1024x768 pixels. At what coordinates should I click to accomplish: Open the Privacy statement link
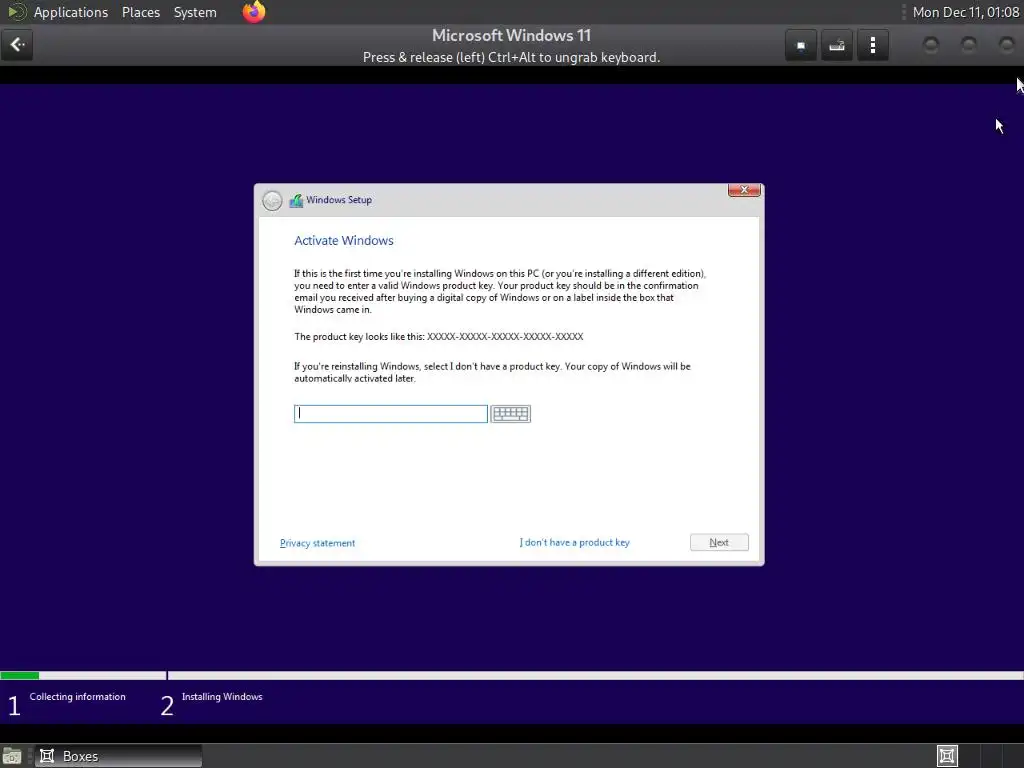(317, 543)
